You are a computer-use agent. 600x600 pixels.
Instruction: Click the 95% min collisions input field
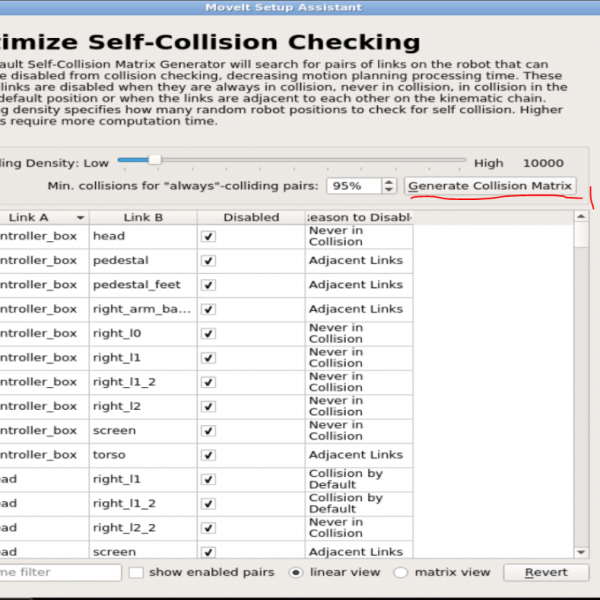click(354, 186)
